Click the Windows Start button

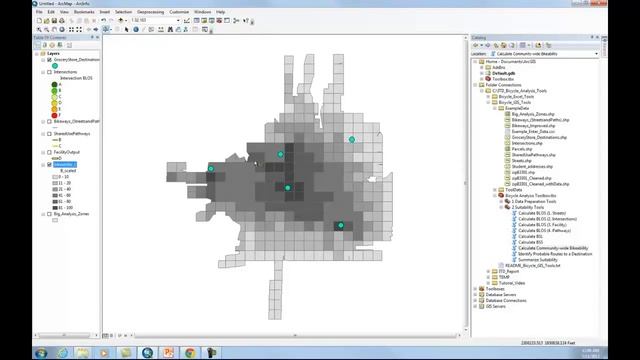(x=41, y=353)
